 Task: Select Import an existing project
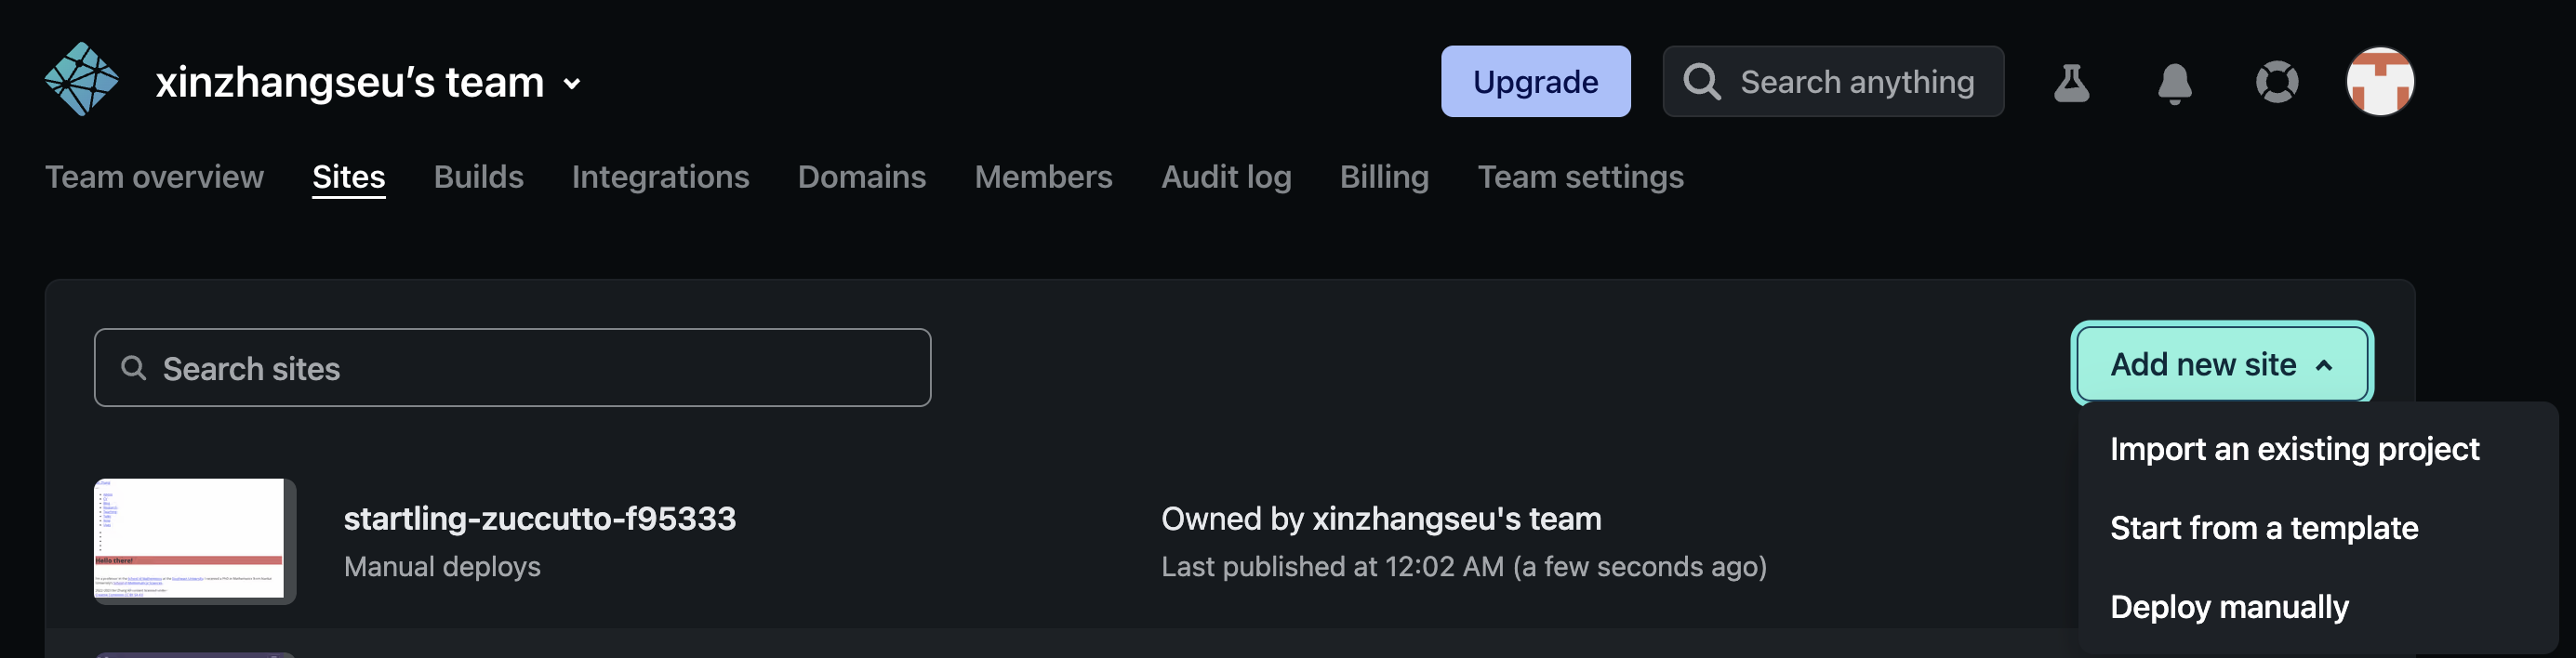(x=2294, y=449)
